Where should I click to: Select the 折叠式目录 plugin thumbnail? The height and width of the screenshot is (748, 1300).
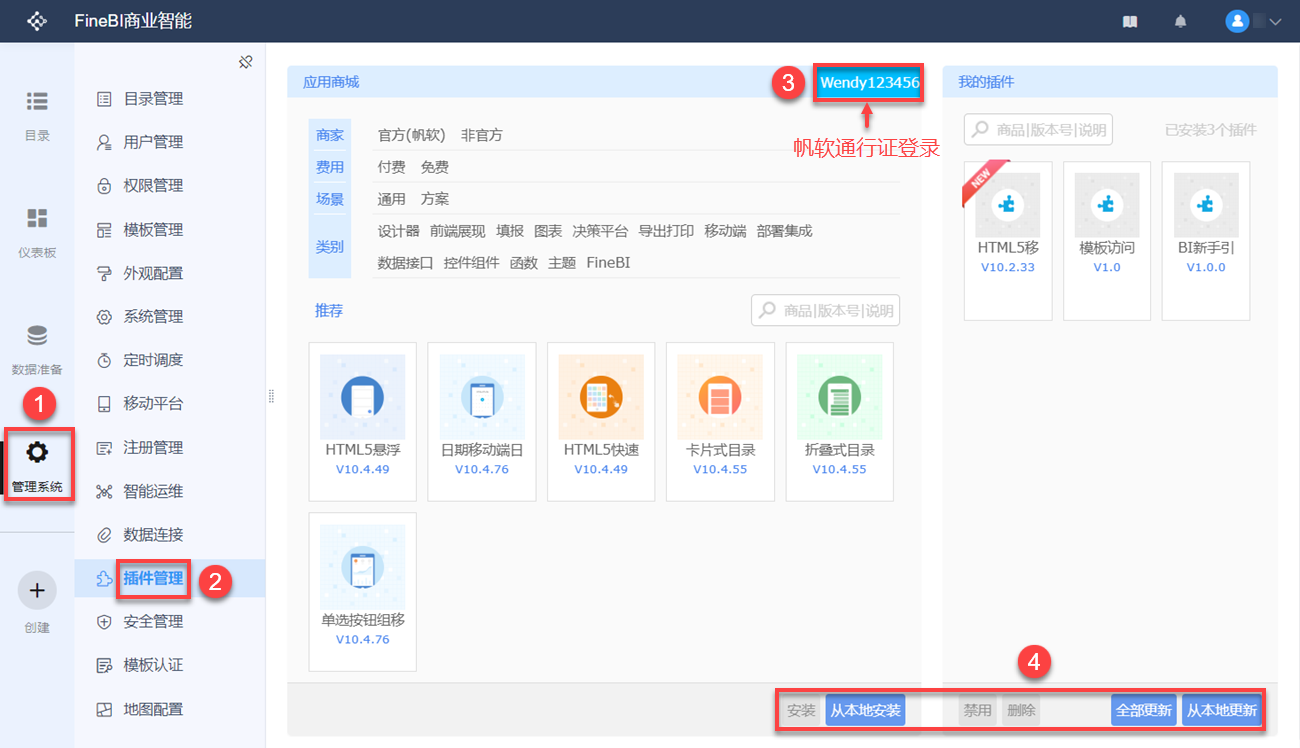click(839, 397)
